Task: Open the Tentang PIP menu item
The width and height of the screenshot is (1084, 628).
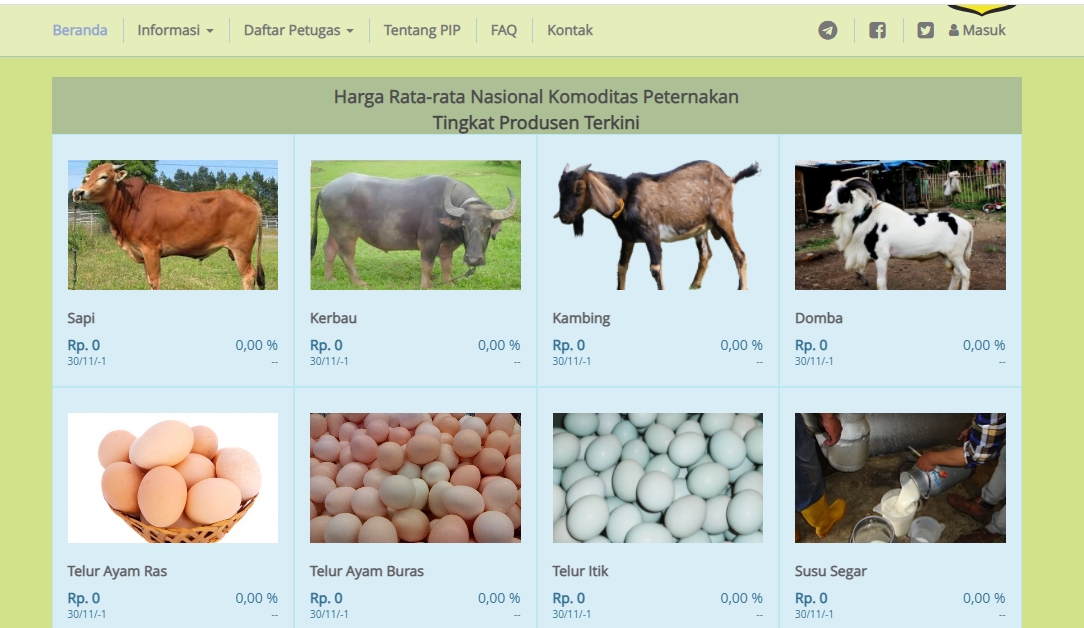Action: pyautogui.click(x=422, y=30)
